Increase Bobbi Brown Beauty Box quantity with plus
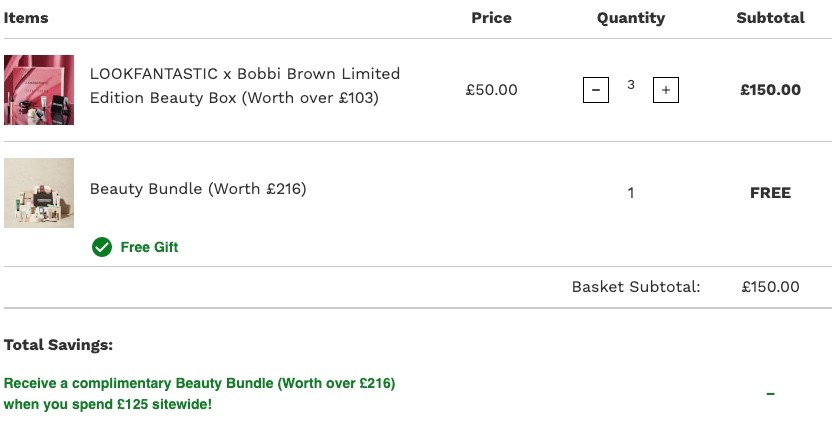The image size is (832, 428). pos(665,90)
